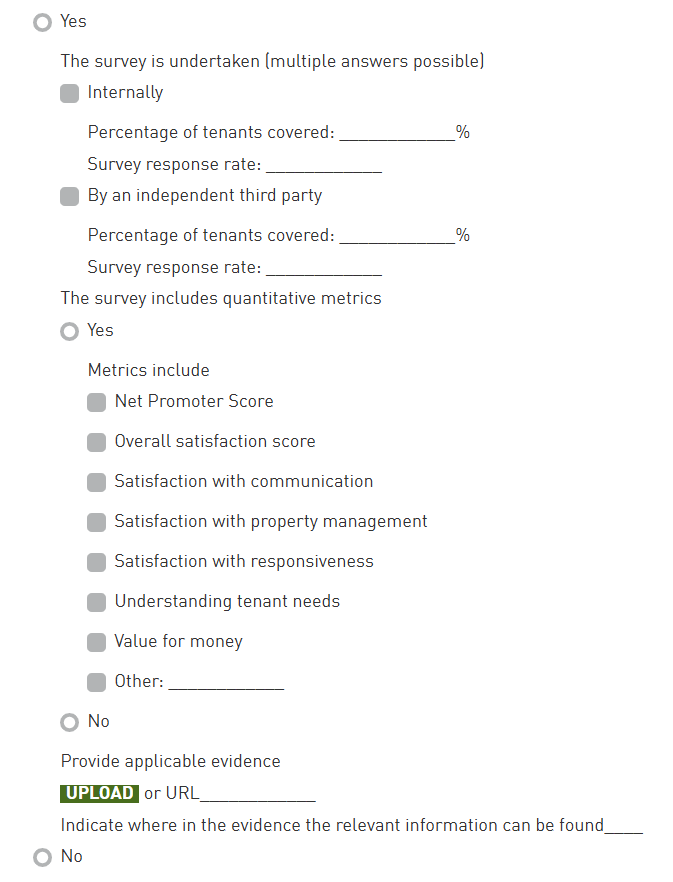Check Satisfaction with responsiveness box
This screenshot has width=673, height=882.
click(96, 562)
